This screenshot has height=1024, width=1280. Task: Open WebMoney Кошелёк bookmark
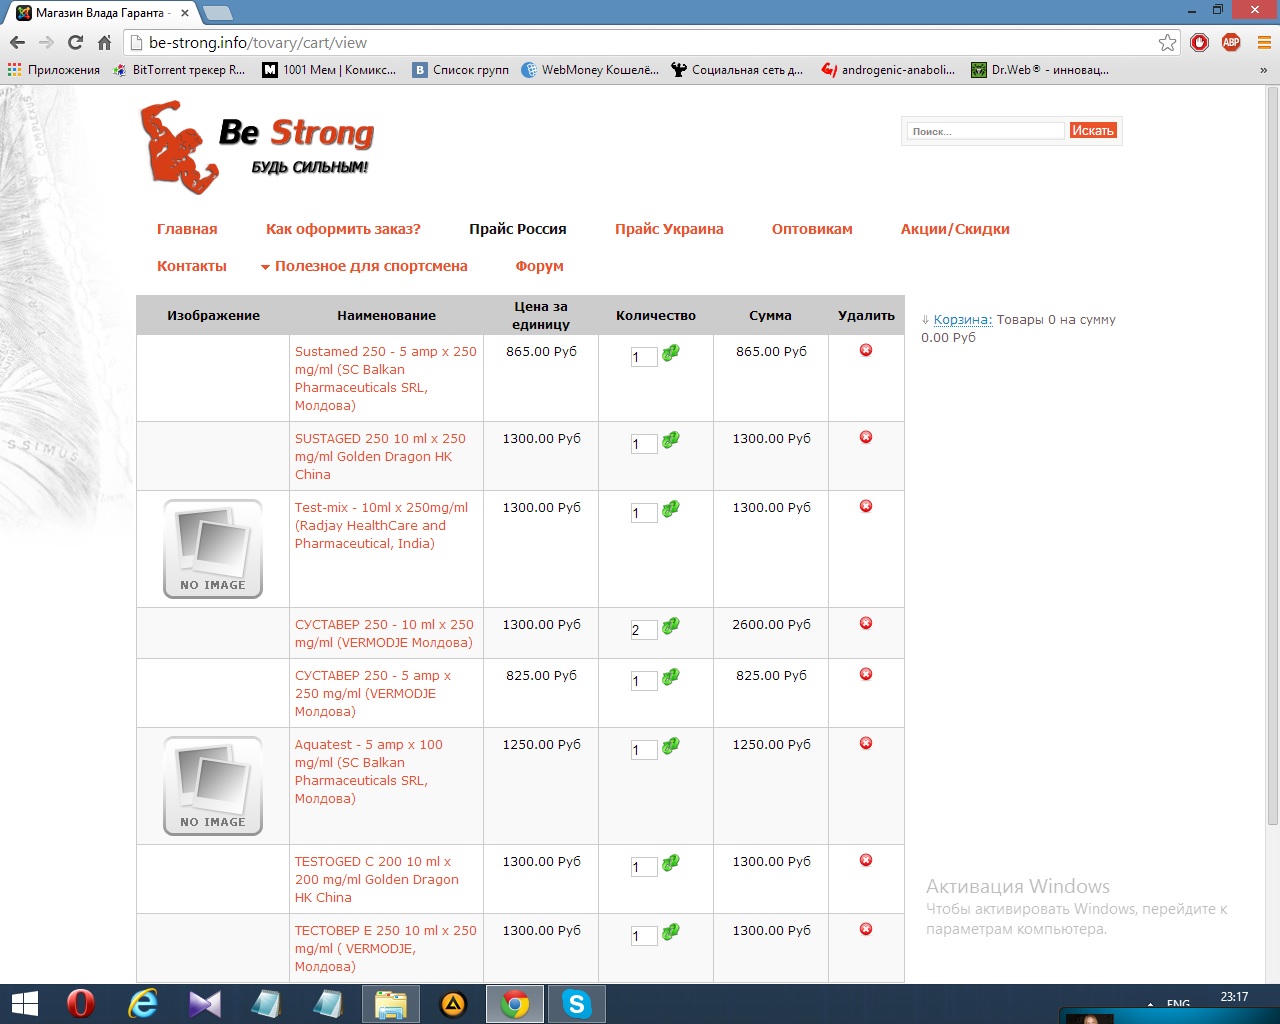590,70
